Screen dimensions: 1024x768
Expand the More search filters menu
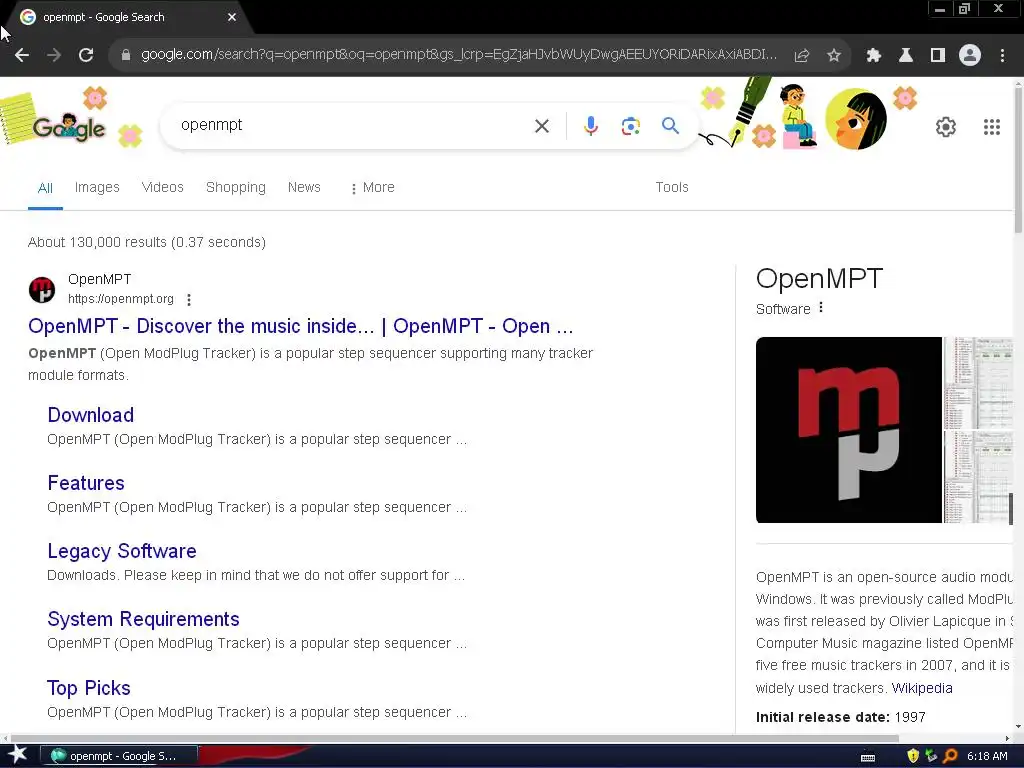pyautogui.click(x=372, y=187)
